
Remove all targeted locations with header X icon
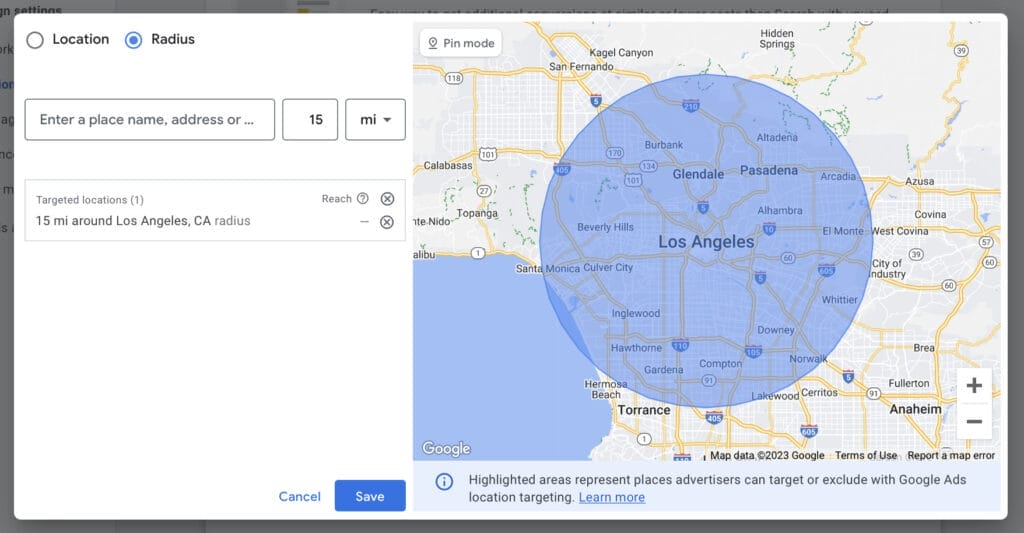click(x=387, y=199)
